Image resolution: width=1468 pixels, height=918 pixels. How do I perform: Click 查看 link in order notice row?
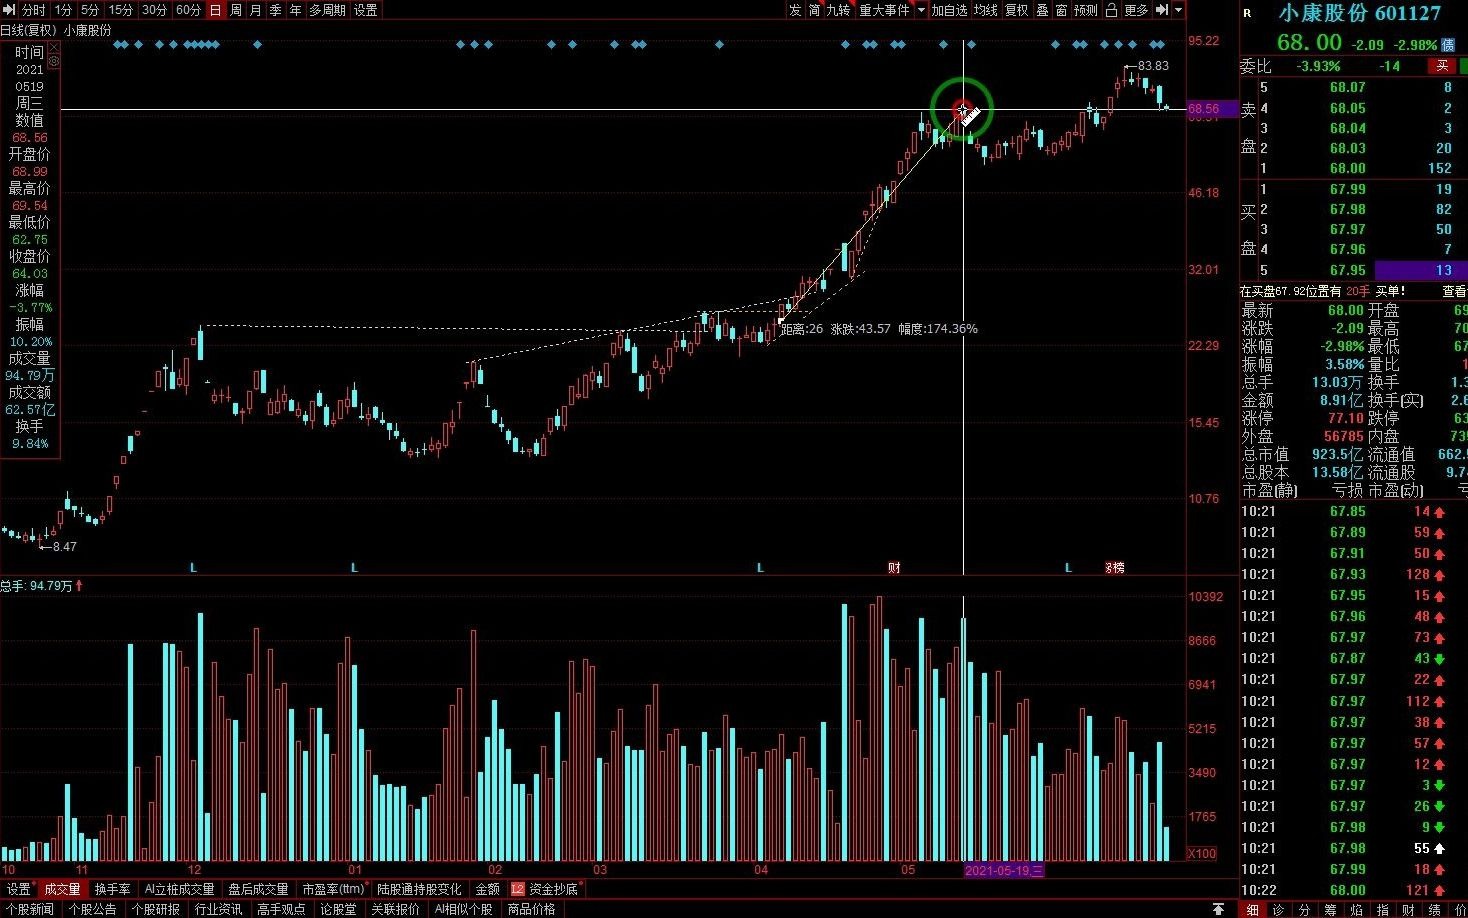pos(1454,291)
